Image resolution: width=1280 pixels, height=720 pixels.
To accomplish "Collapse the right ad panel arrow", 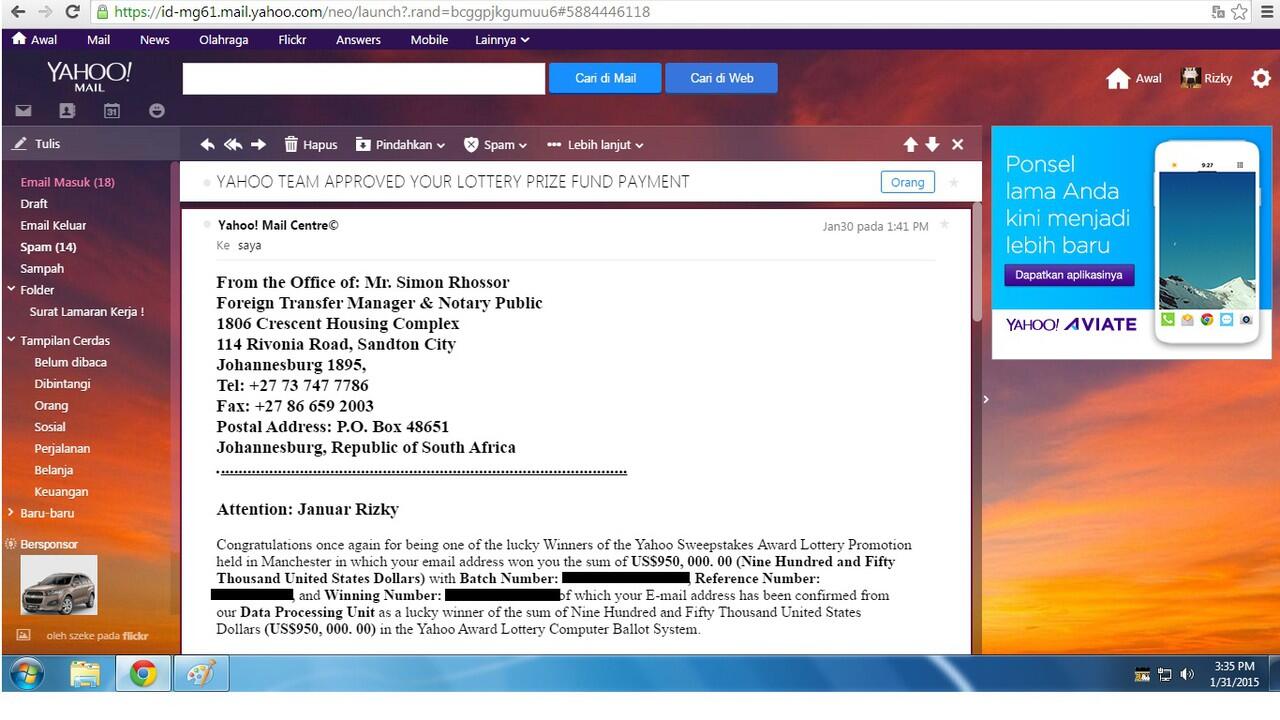I will tap(985, 399).
